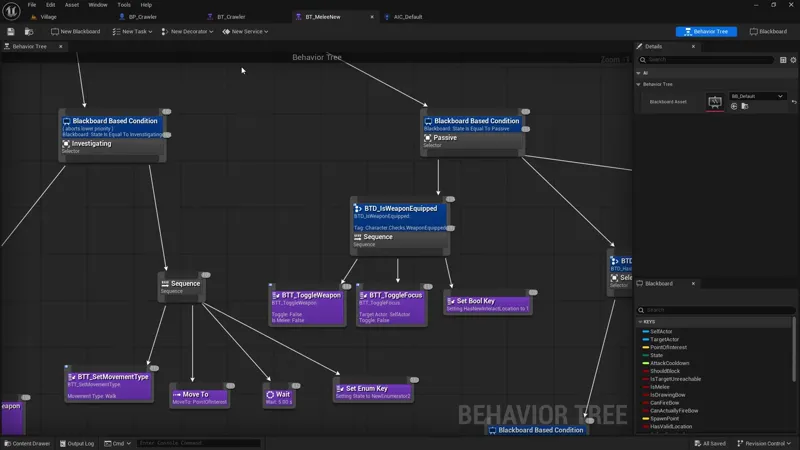
Task: Click the Details panel search field
Action: [706, 60]
